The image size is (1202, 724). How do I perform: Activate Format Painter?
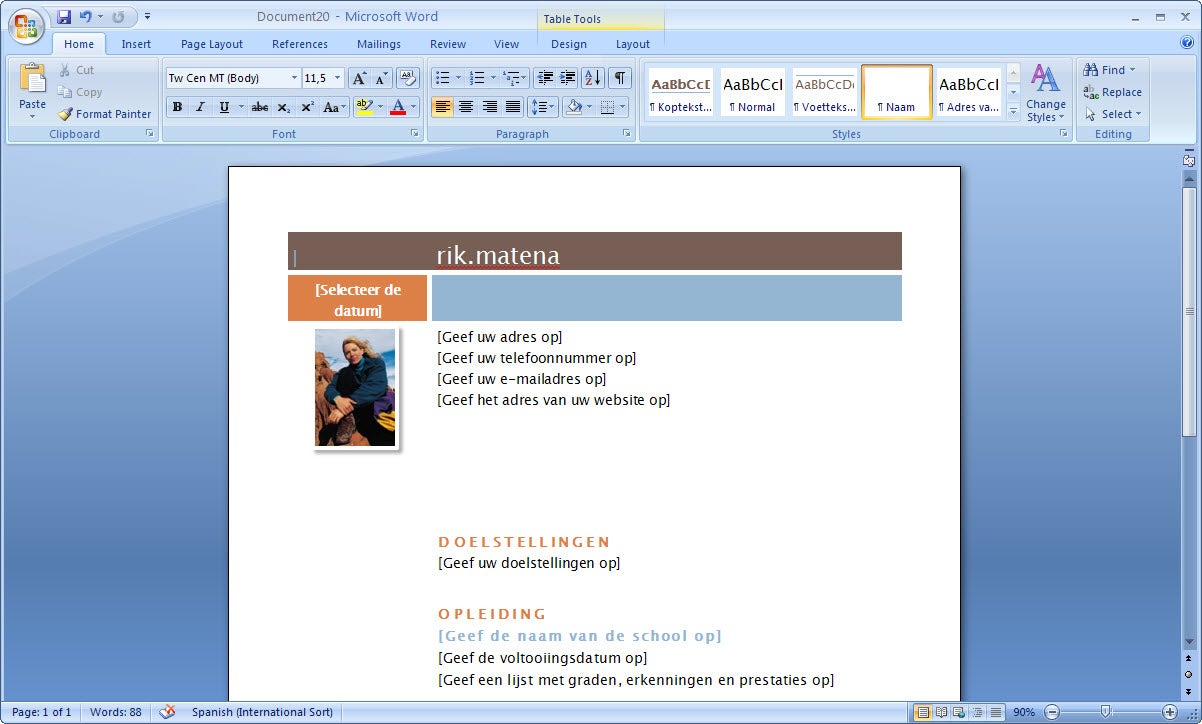tap(104, 114)
